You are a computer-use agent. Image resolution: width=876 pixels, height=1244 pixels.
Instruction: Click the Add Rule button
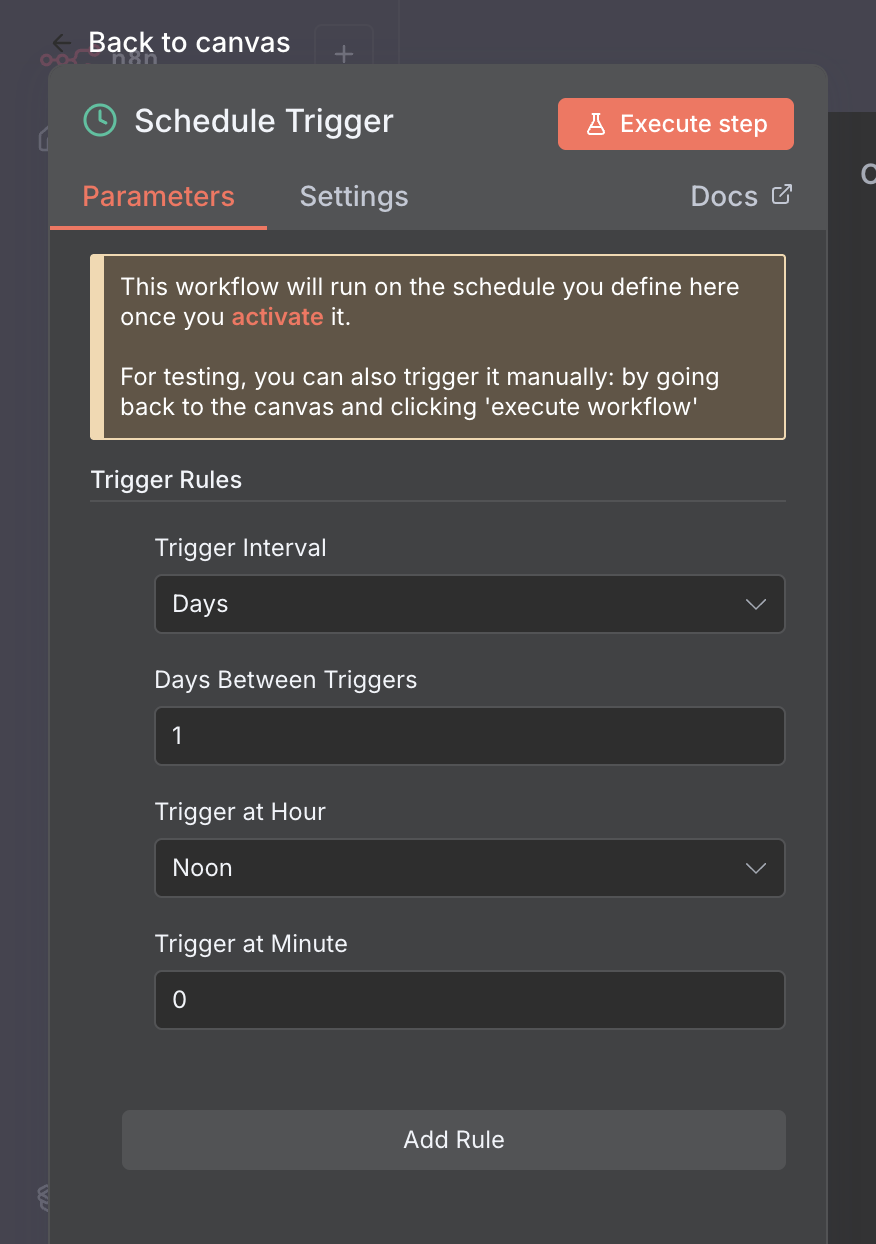(453, 1139)
